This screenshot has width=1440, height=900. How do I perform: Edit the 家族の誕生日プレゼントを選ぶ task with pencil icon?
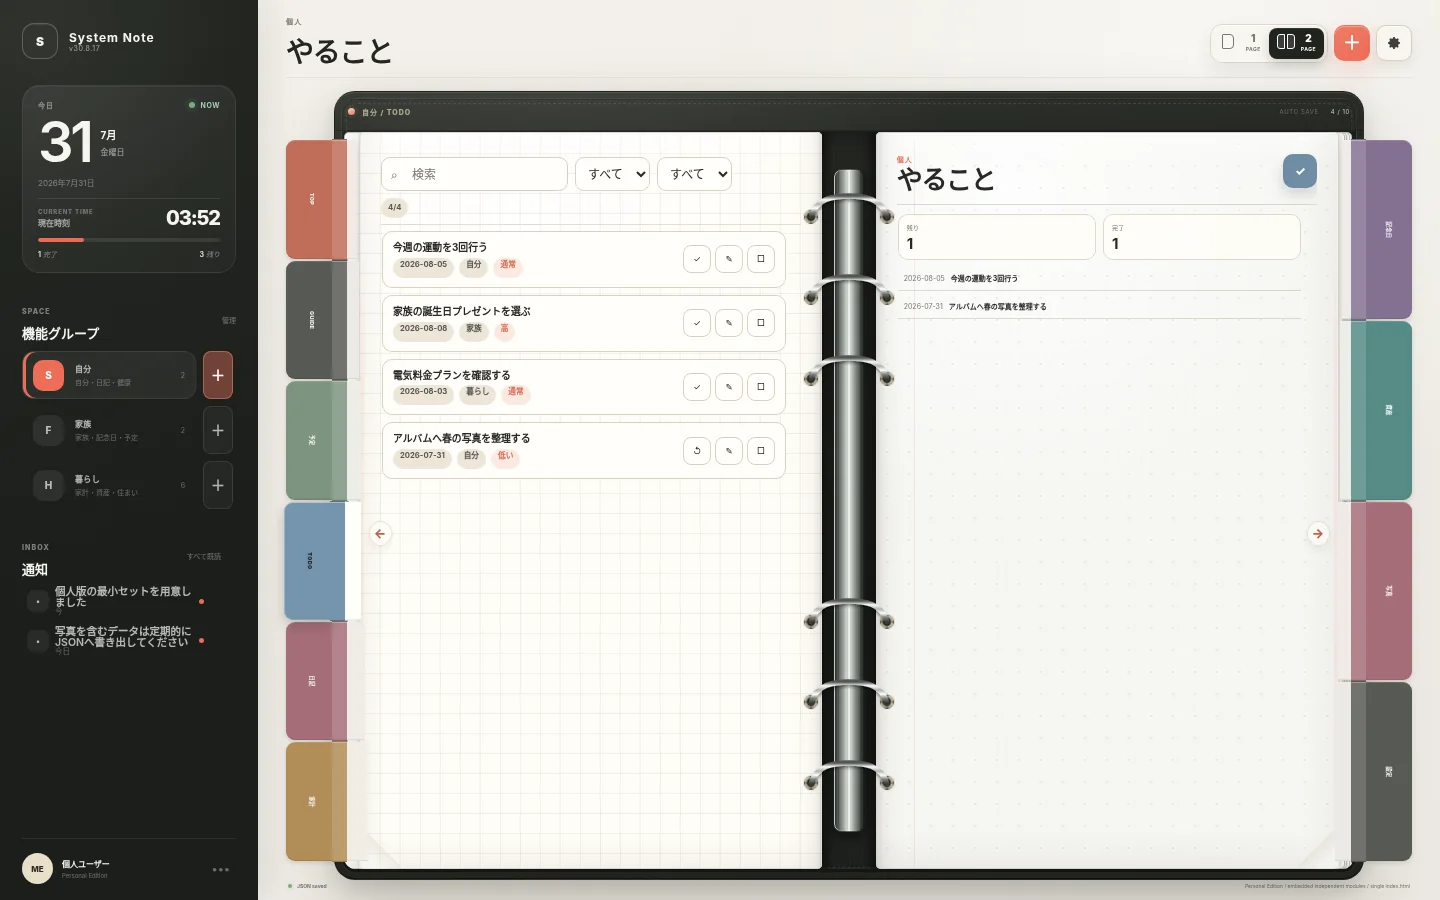(x=729, y=323)
